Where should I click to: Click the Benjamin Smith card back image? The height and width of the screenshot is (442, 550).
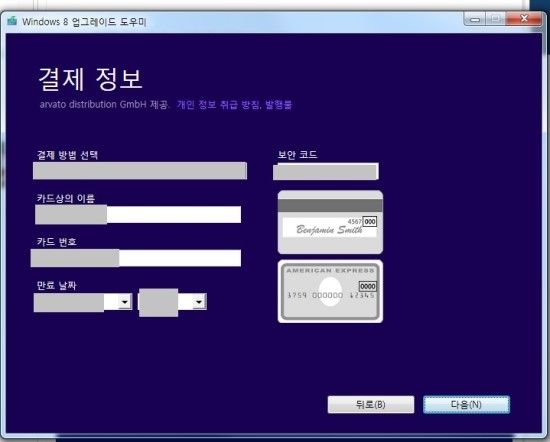click(x=330, y=222)
